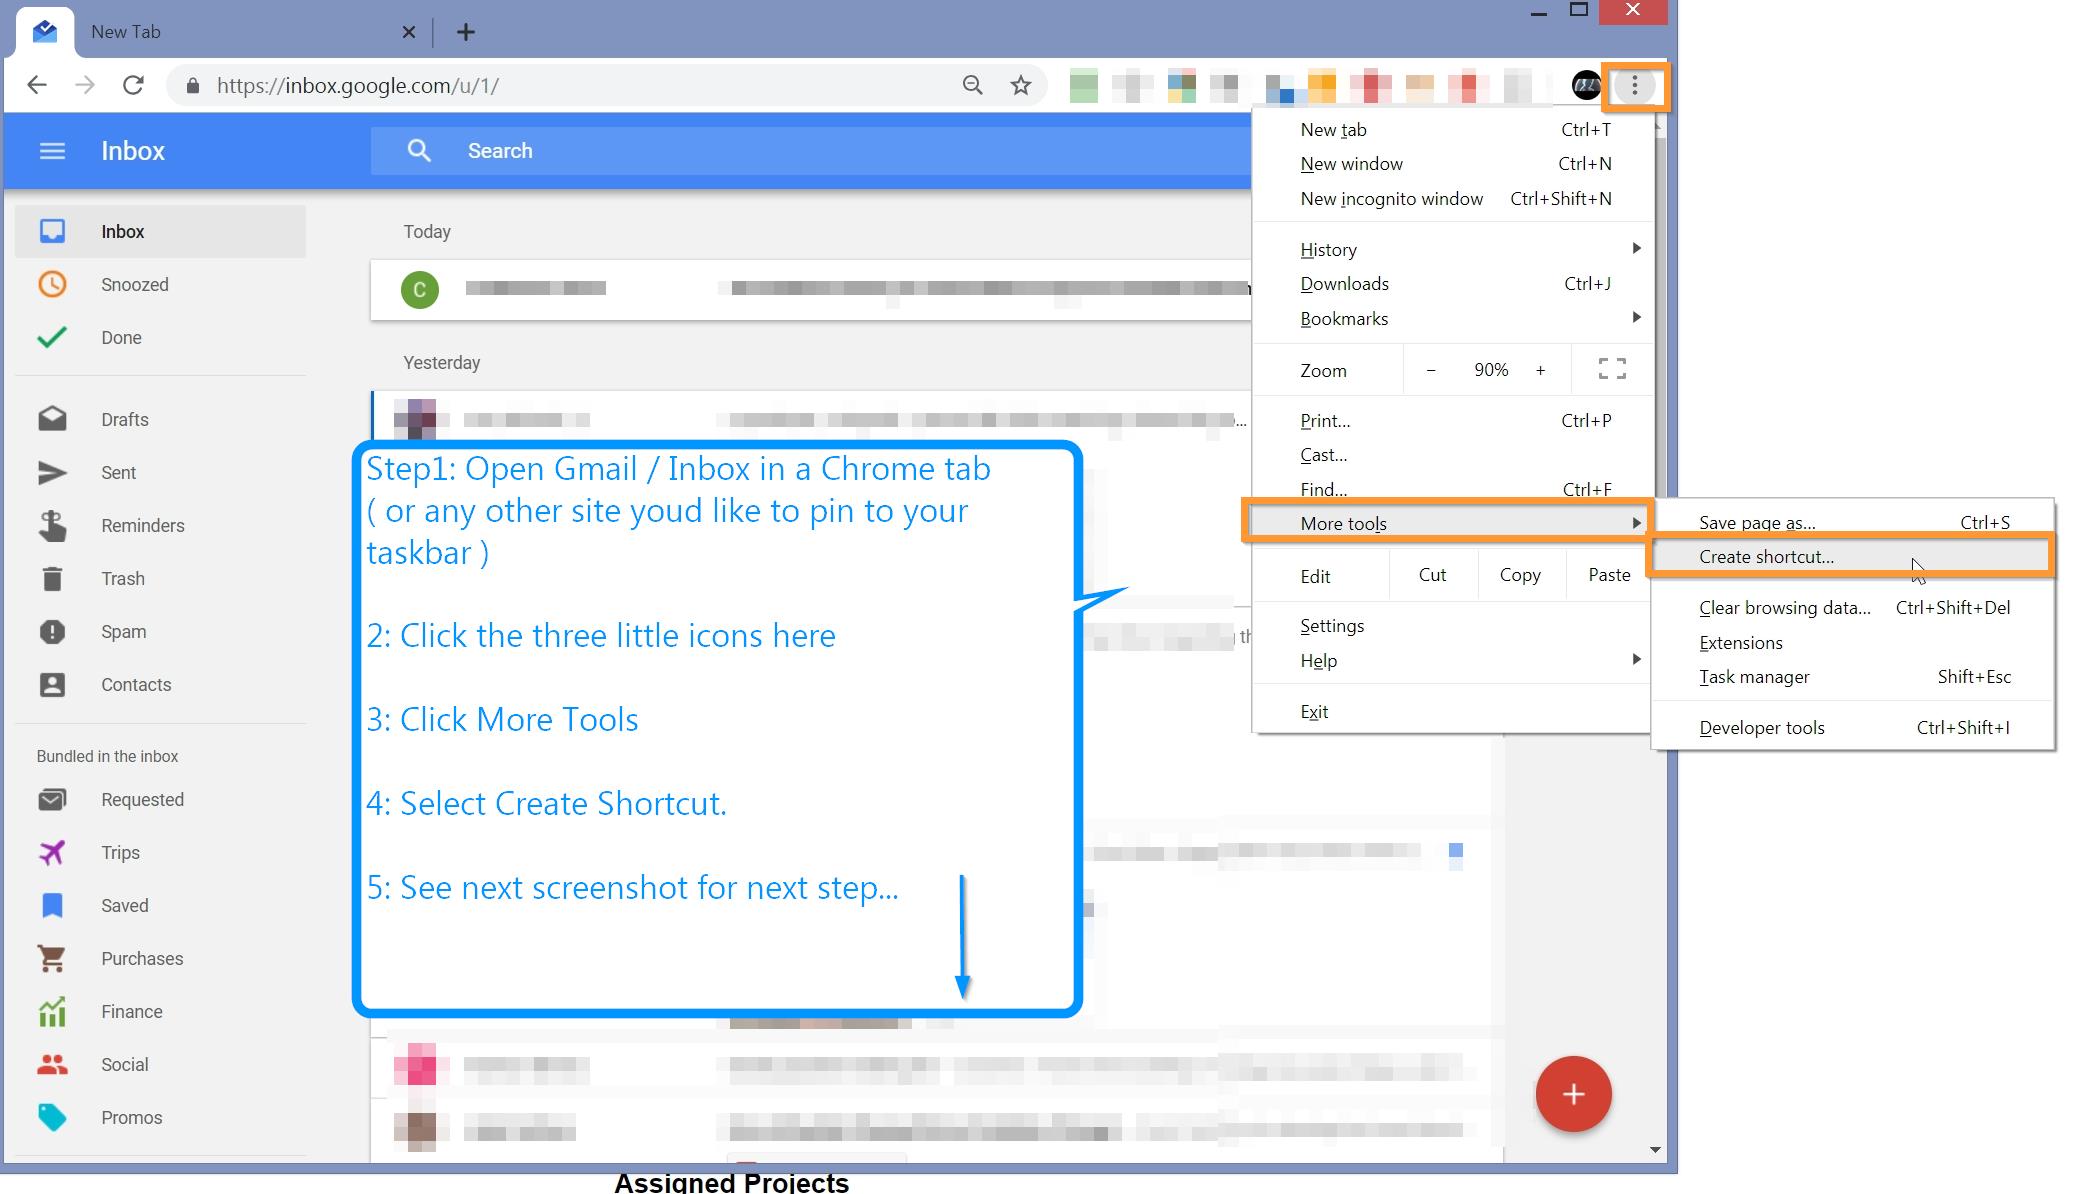Adjust zoom percentage to 90%

pos(1489,369)
